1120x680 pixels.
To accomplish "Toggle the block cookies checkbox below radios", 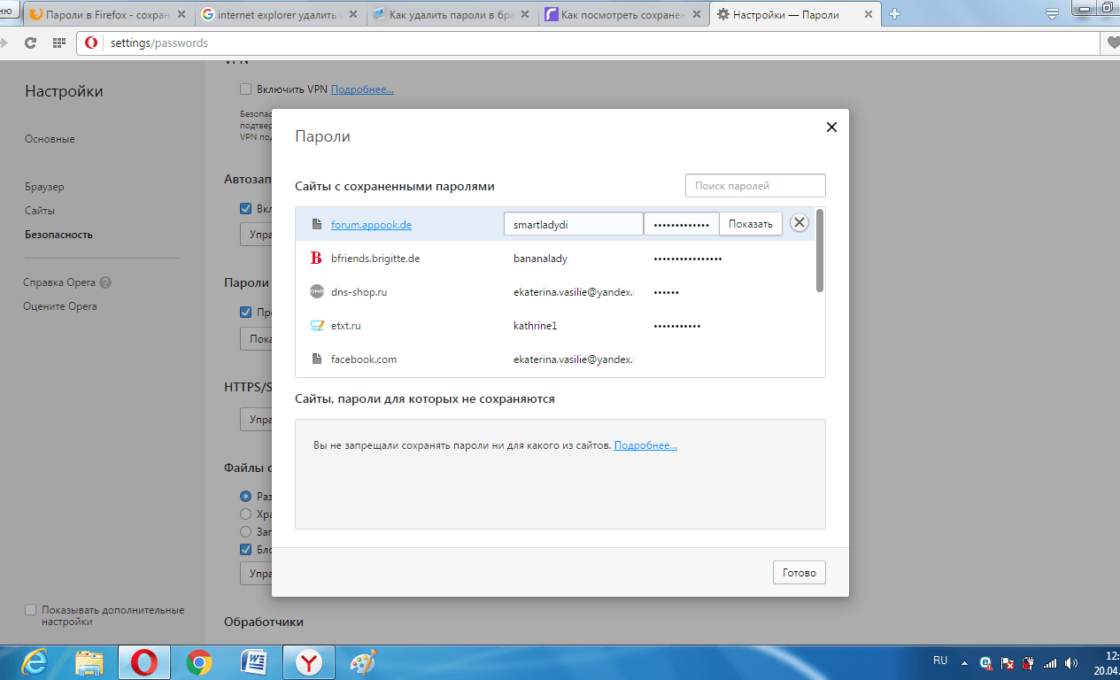I will click(x=246, y=549).
